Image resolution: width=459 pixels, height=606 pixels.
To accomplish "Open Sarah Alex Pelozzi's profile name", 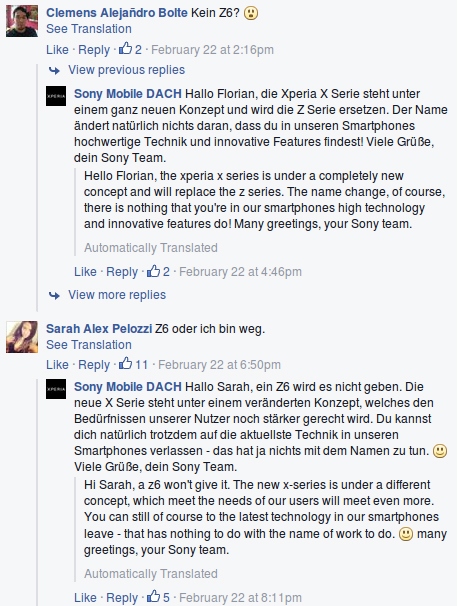I will click(99, 329).
